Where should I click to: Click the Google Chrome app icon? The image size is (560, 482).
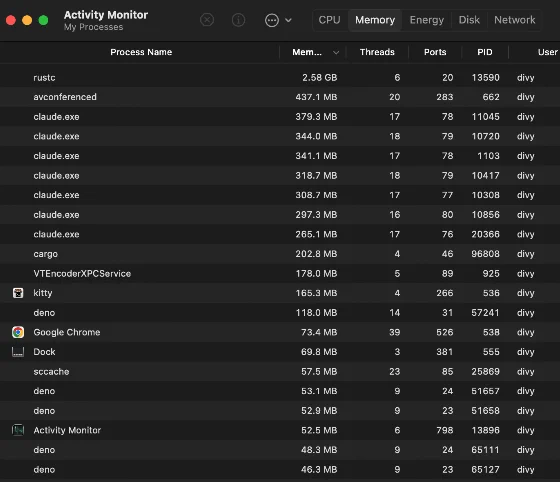click(18, 332)
